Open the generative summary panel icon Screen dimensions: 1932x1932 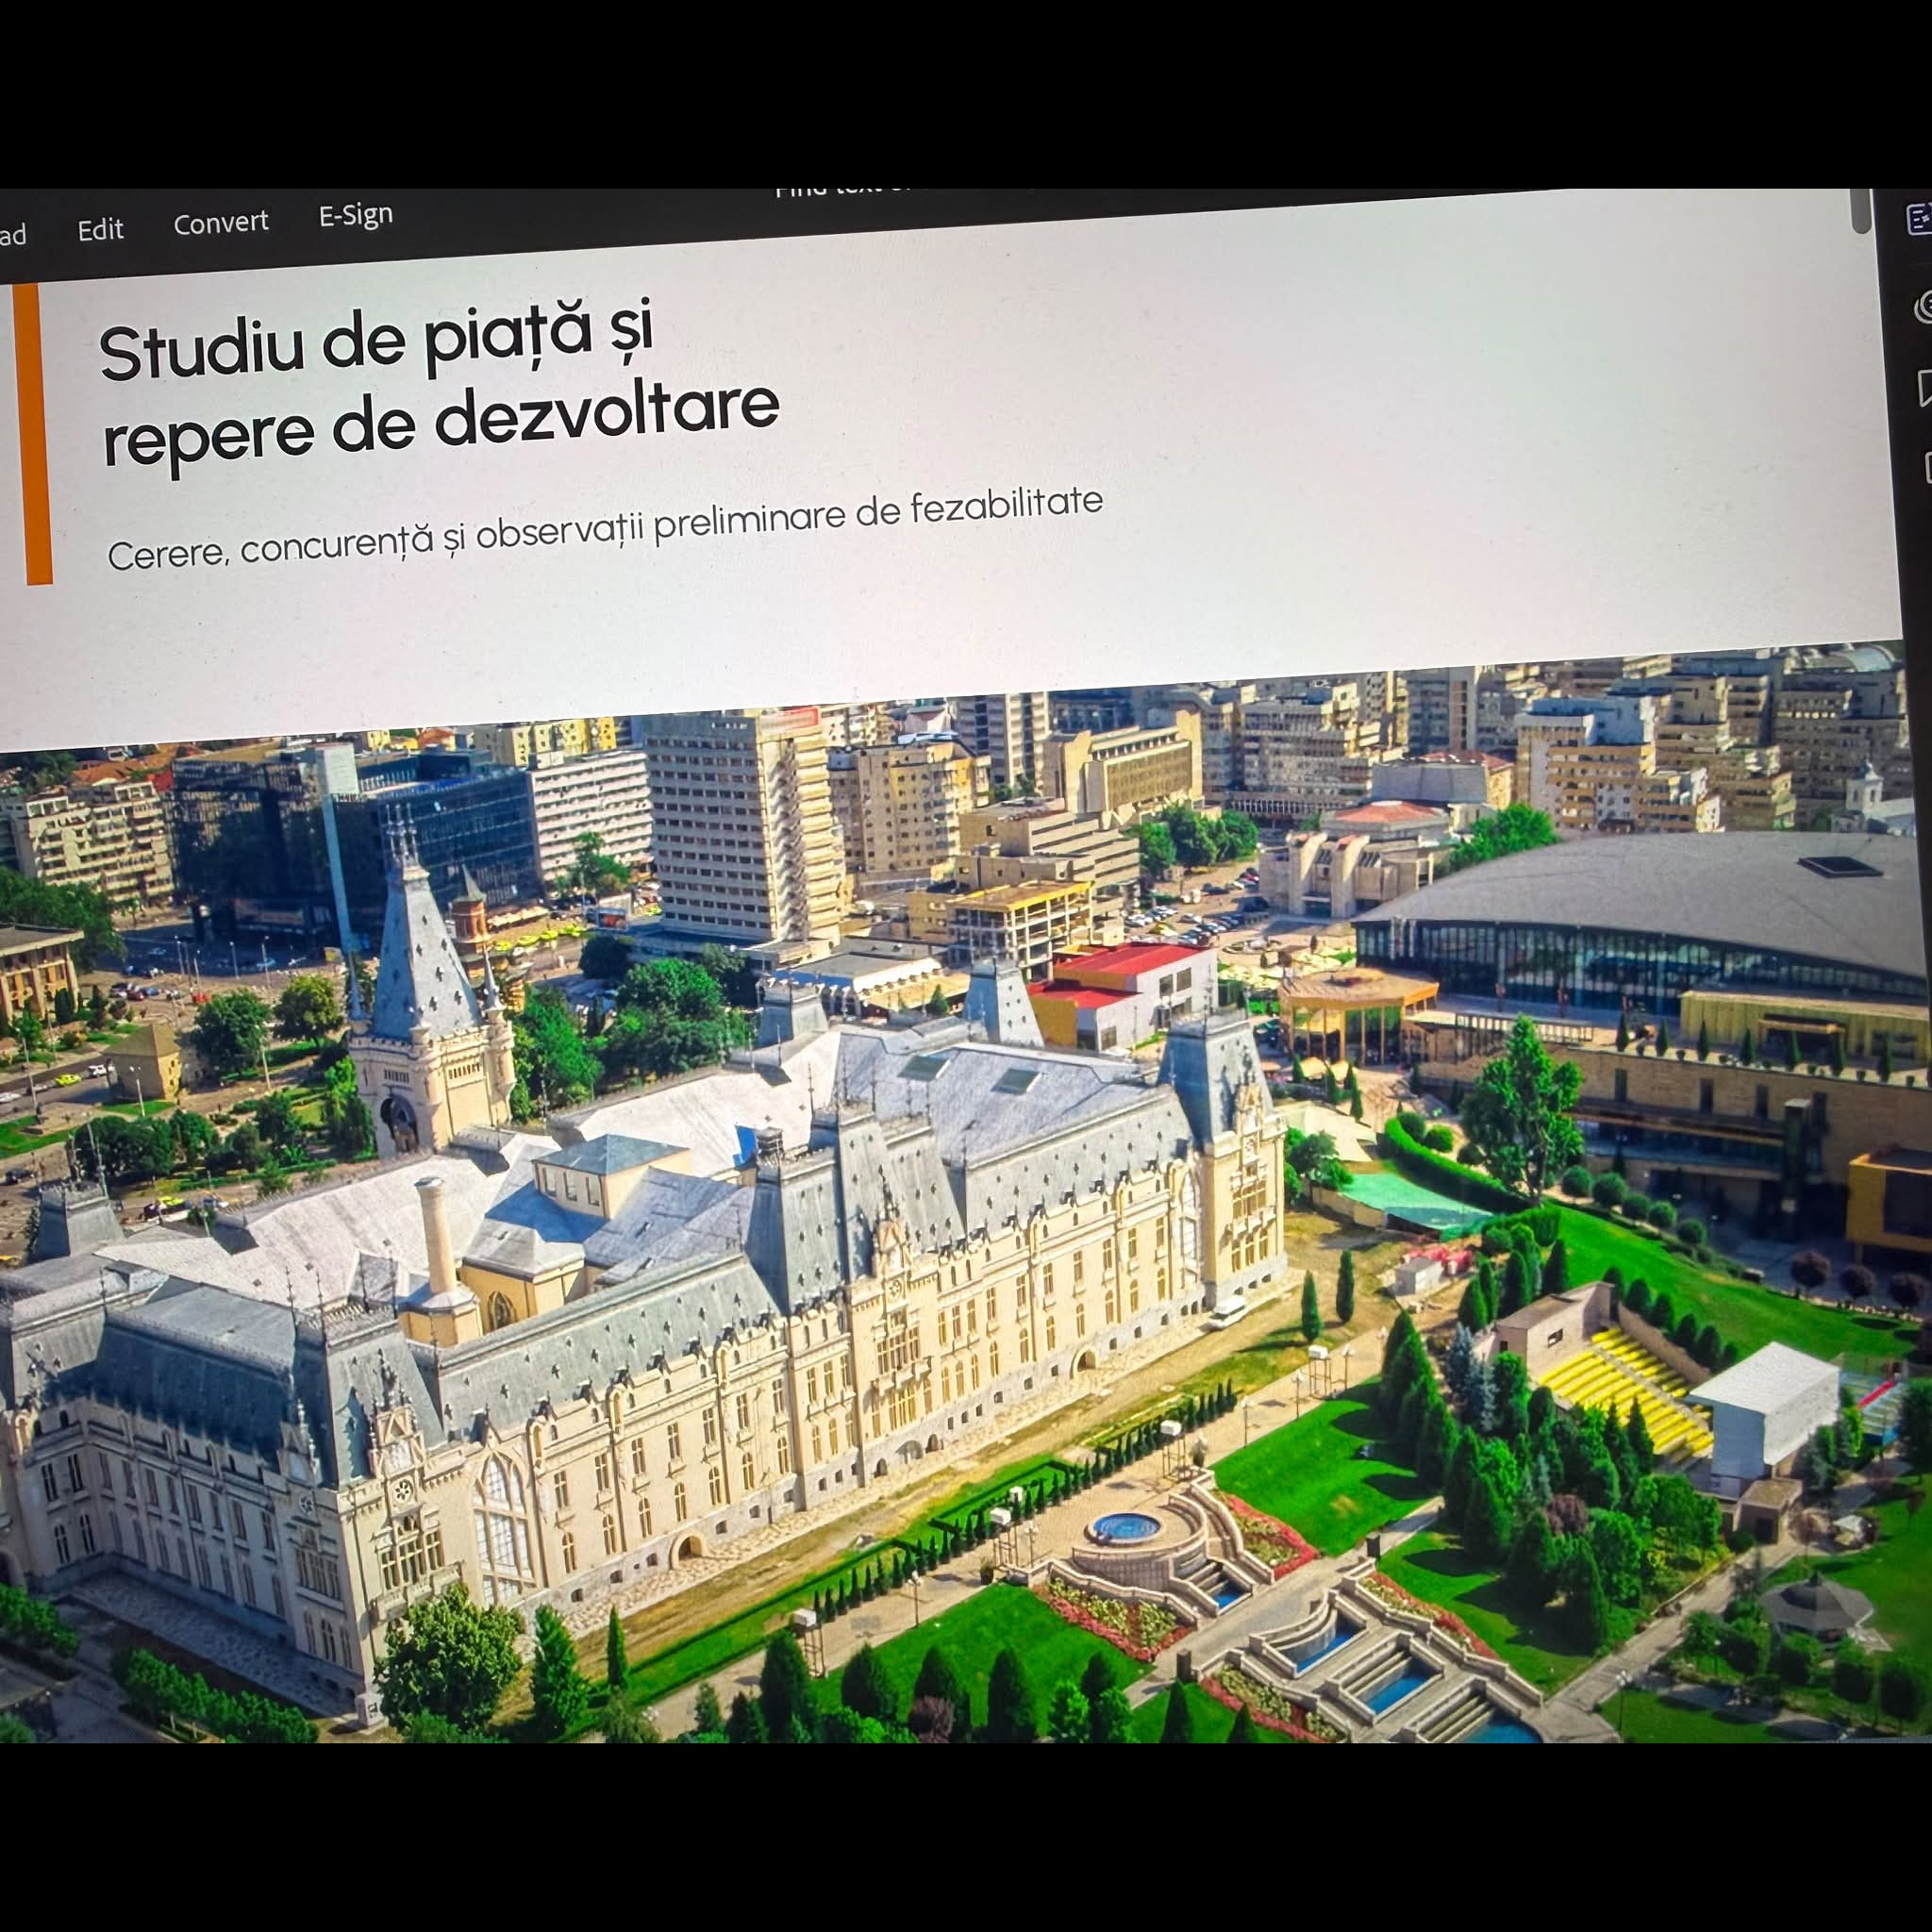1920,219
